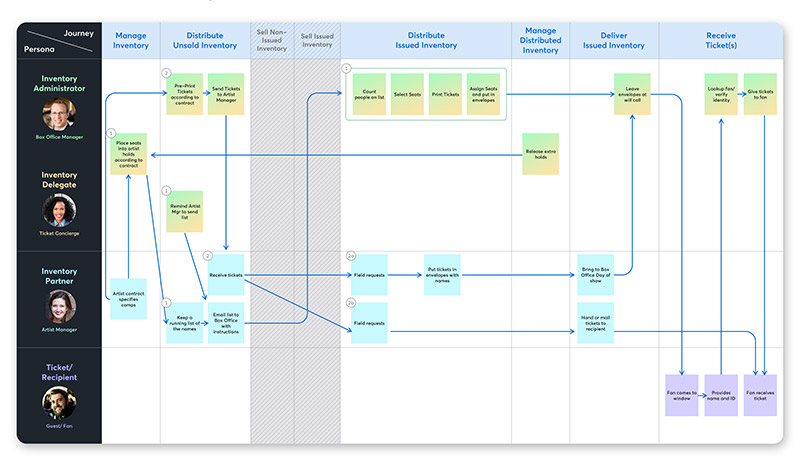
Task: Click the Email list to Box Office note
Action: pos(225,322)
